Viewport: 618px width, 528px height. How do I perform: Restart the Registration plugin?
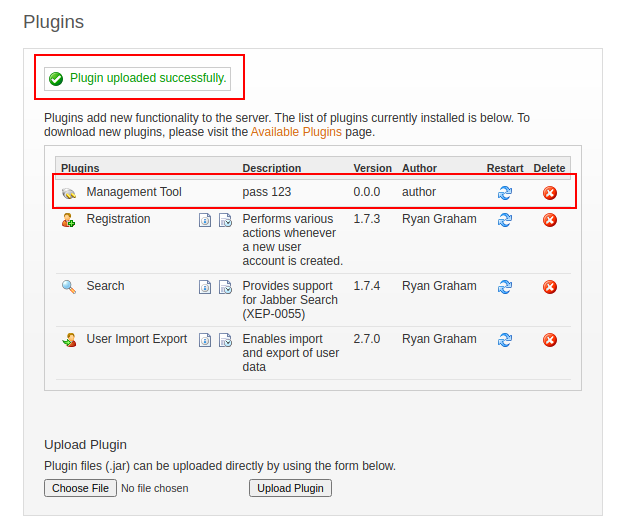505,220
